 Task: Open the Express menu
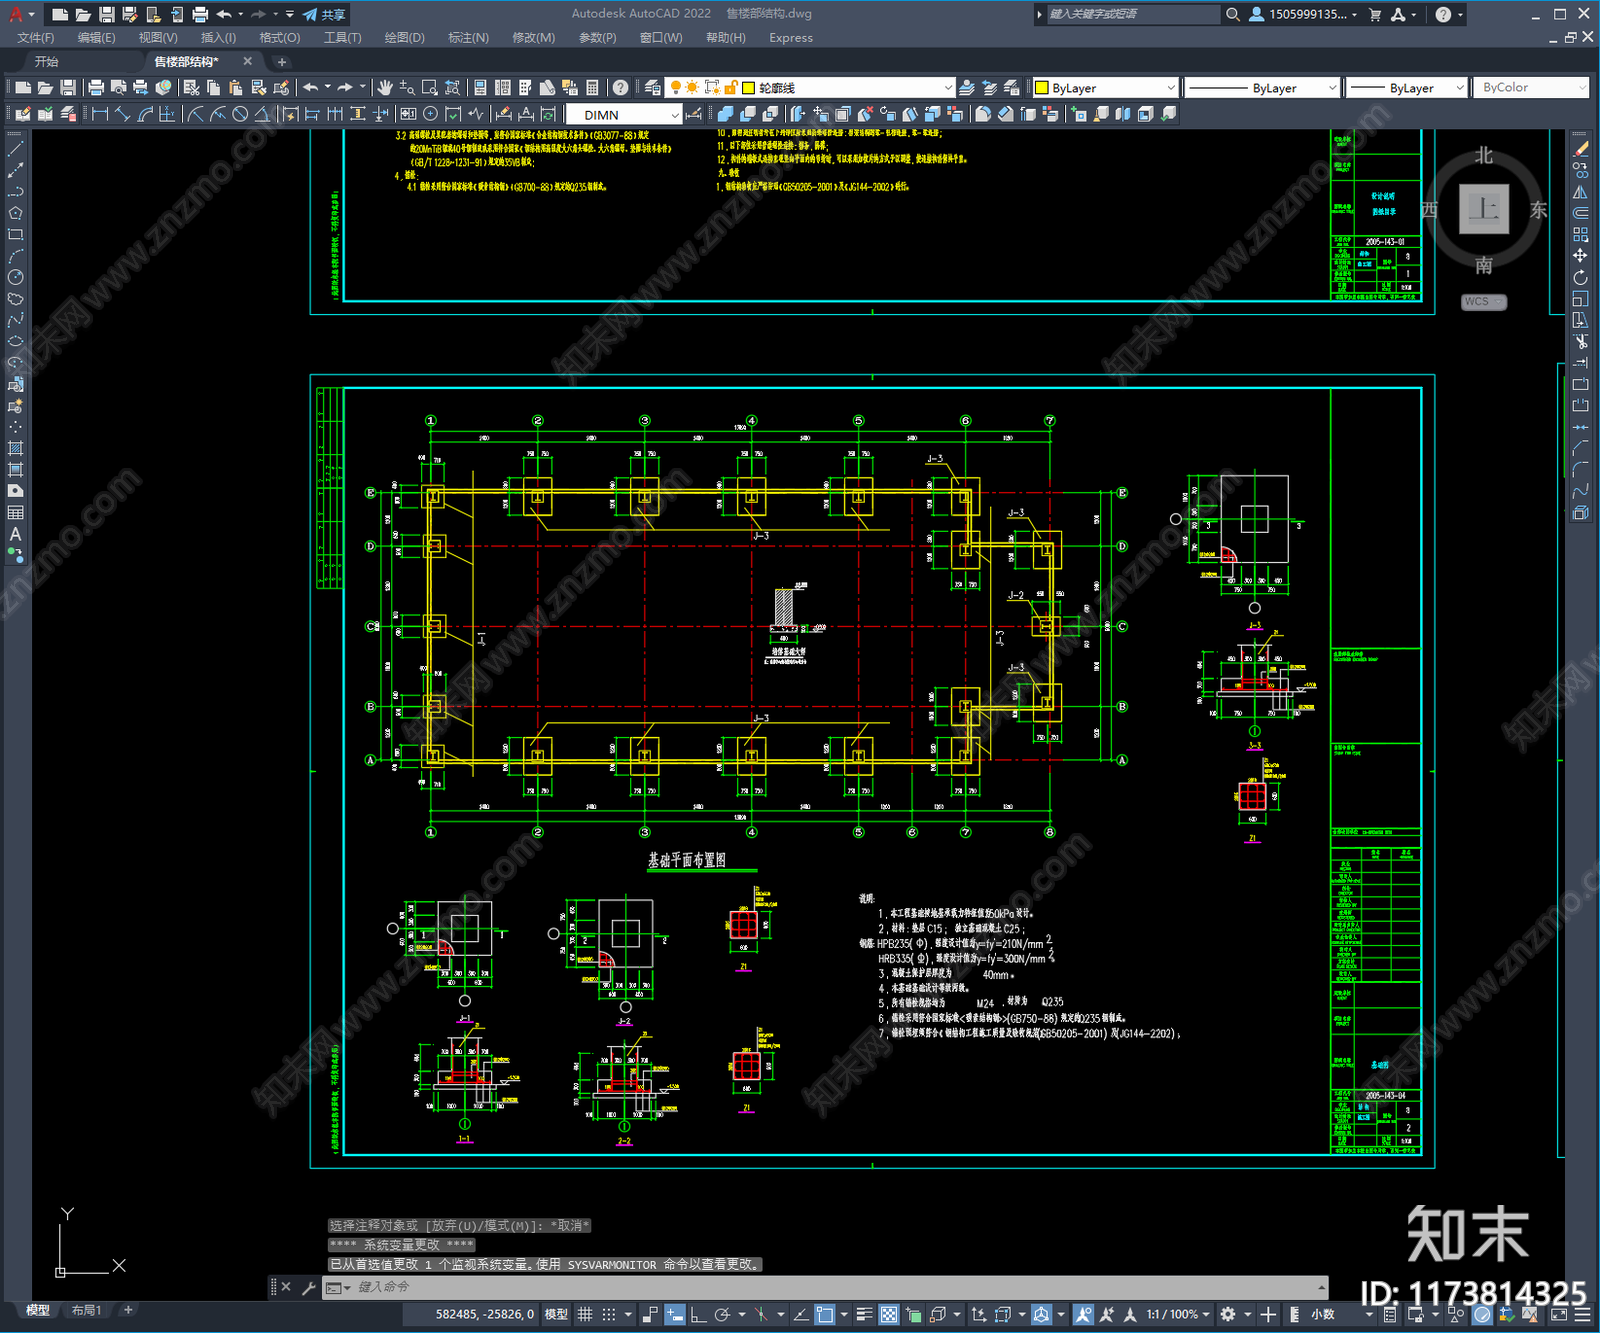point(791,38)
